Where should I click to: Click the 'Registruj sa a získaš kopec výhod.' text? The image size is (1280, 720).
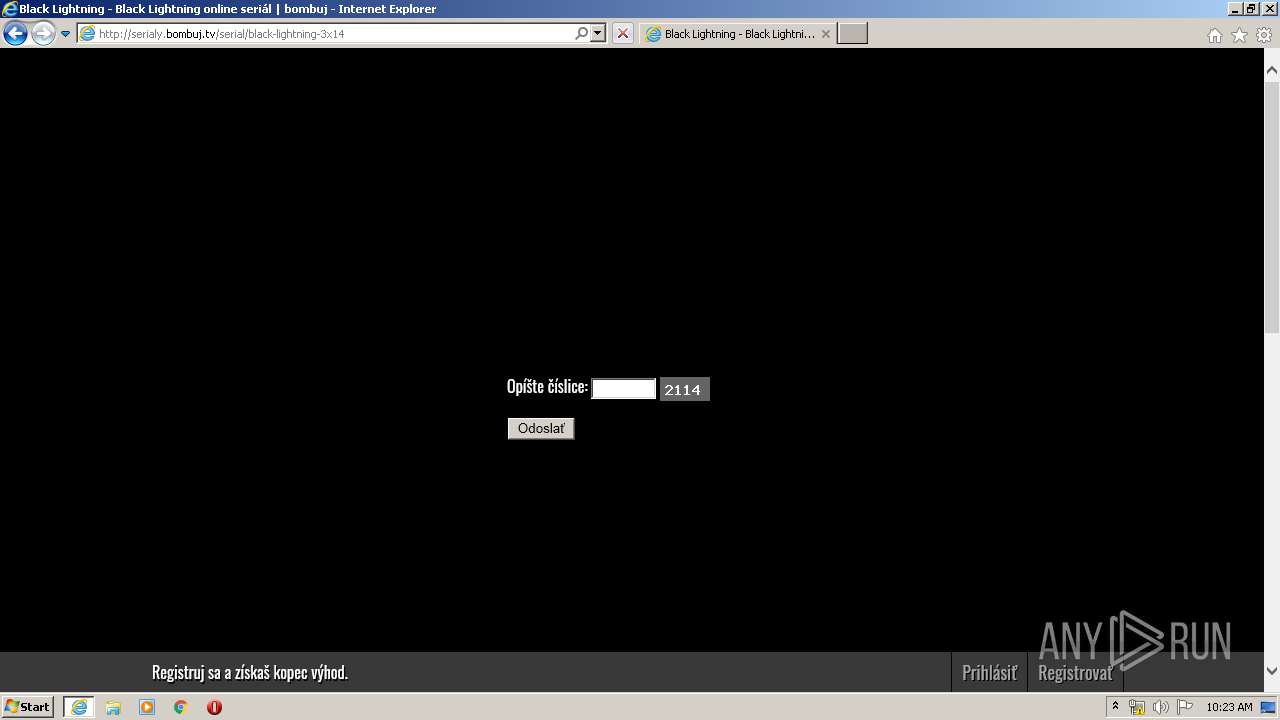point(250,673)
